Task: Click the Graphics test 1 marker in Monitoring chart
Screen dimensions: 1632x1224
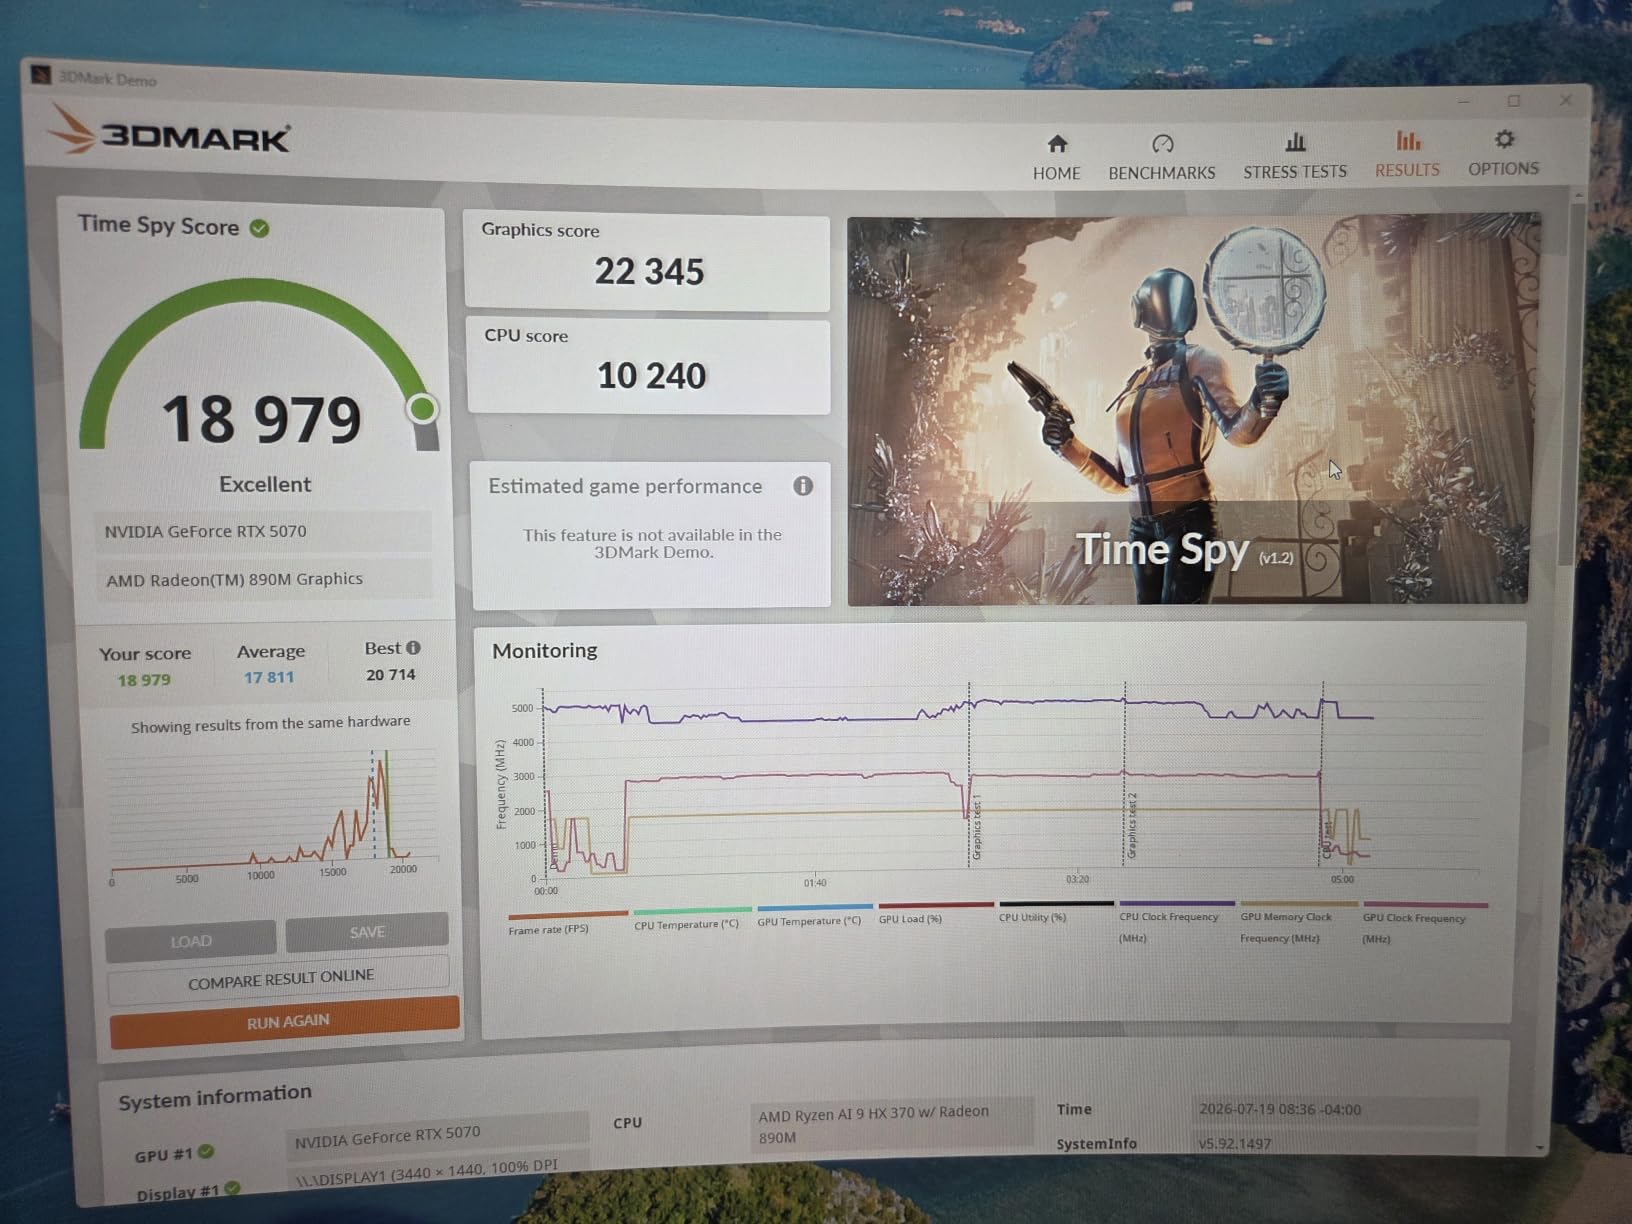Action: pos(976,826)
